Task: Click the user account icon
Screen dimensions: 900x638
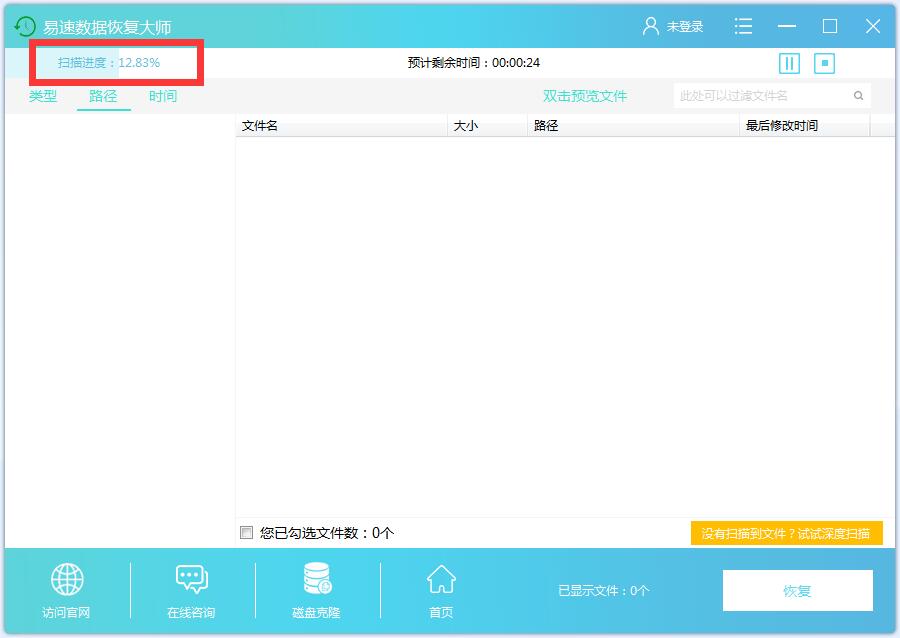Action: 651,27
